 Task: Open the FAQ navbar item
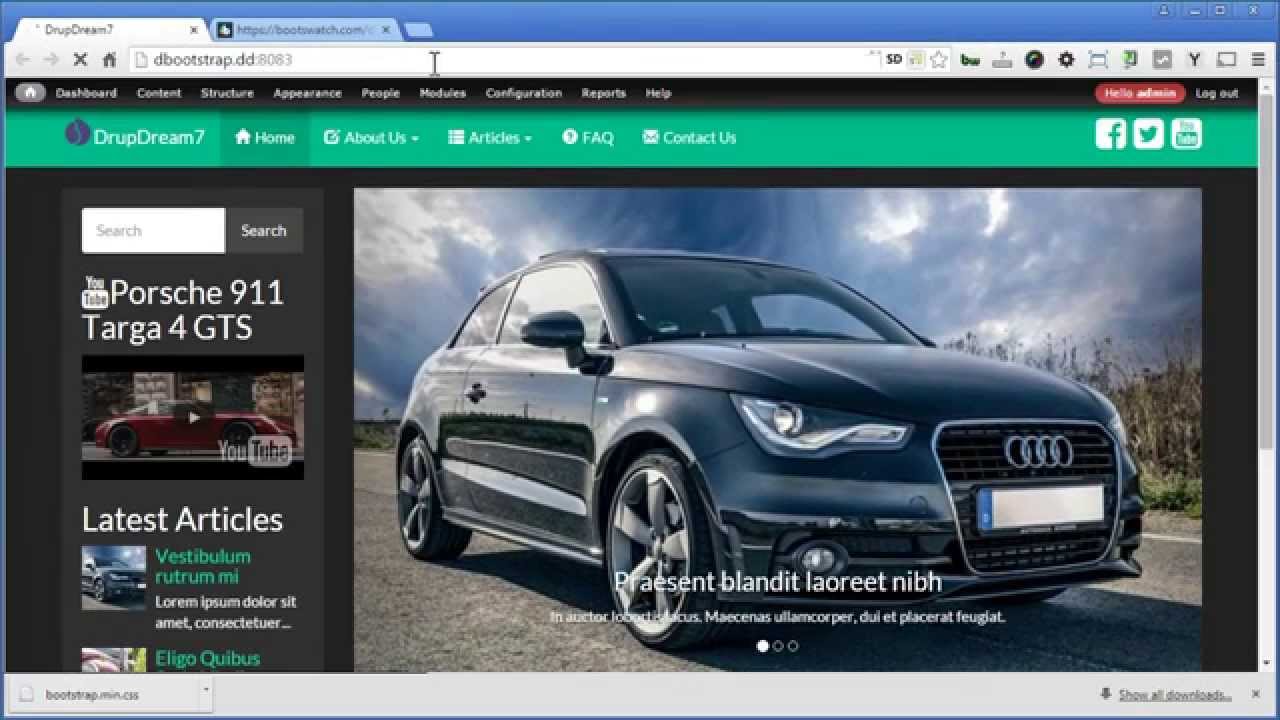[x=588, y=138]
